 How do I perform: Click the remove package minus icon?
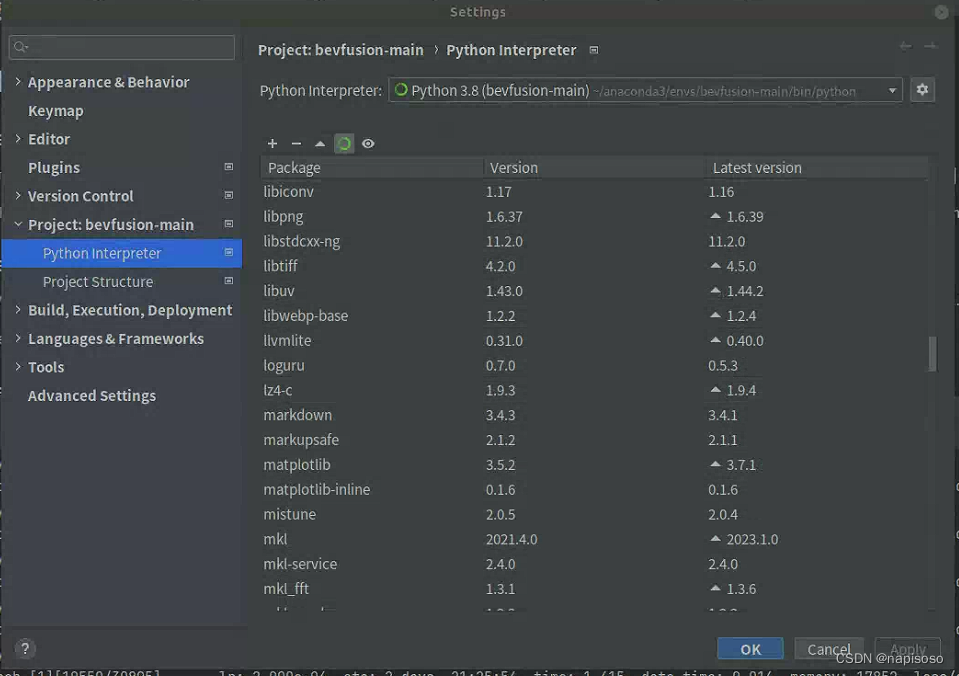296,144
